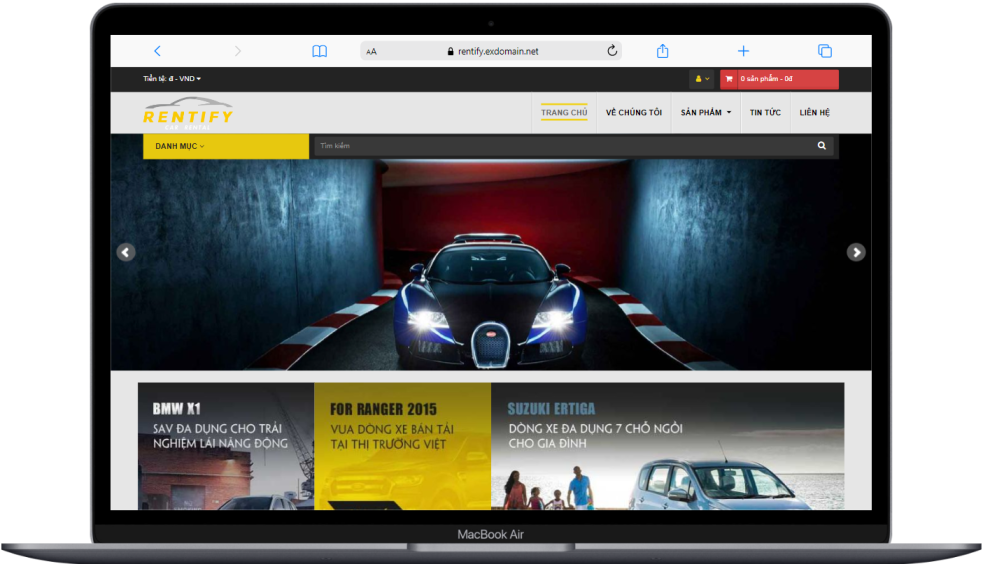This screenshot has width=983, height=564.
Task: Open the BMW X1 banner
Action: coord(226,446)
